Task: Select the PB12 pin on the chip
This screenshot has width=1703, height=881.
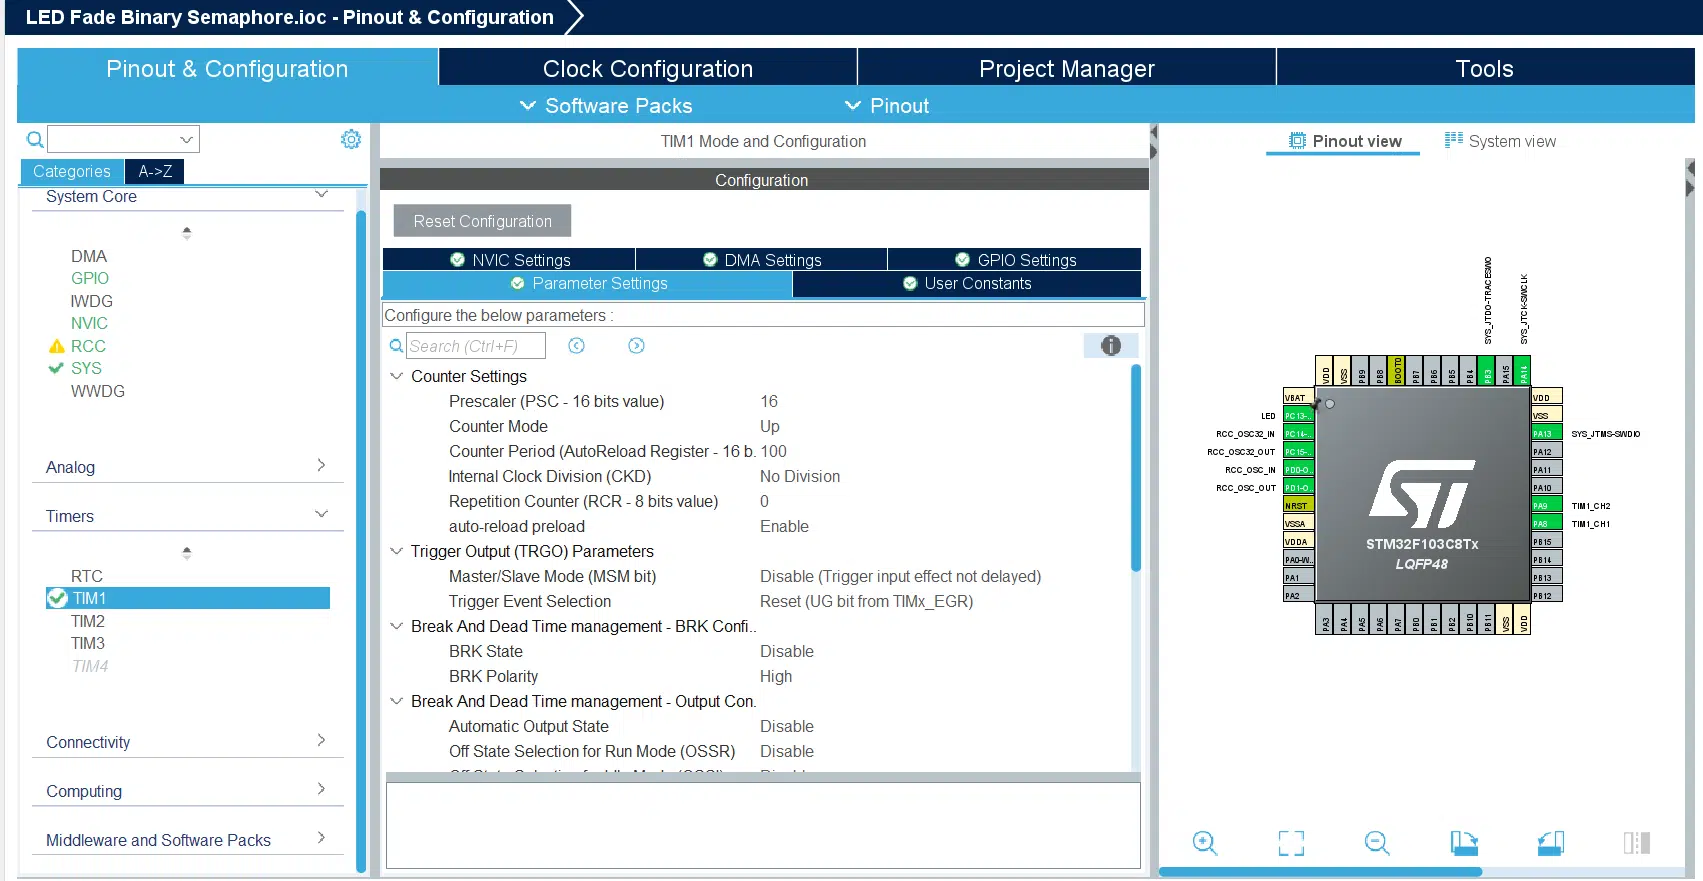Action: pos(1546,596)
